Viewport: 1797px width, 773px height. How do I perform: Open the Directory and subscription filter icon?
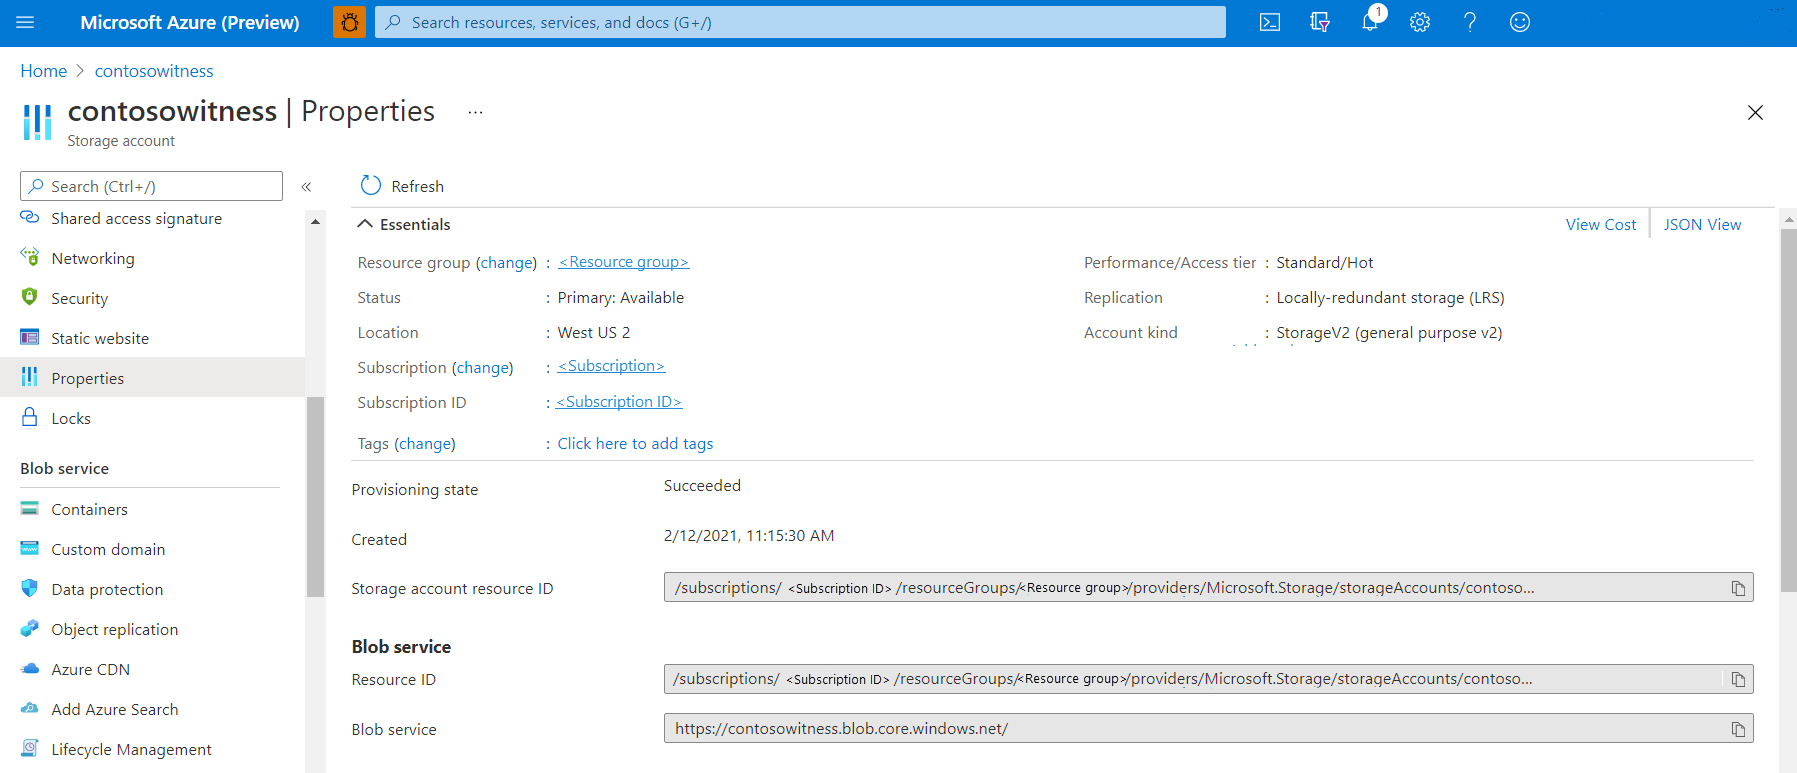coord(1320,22)
